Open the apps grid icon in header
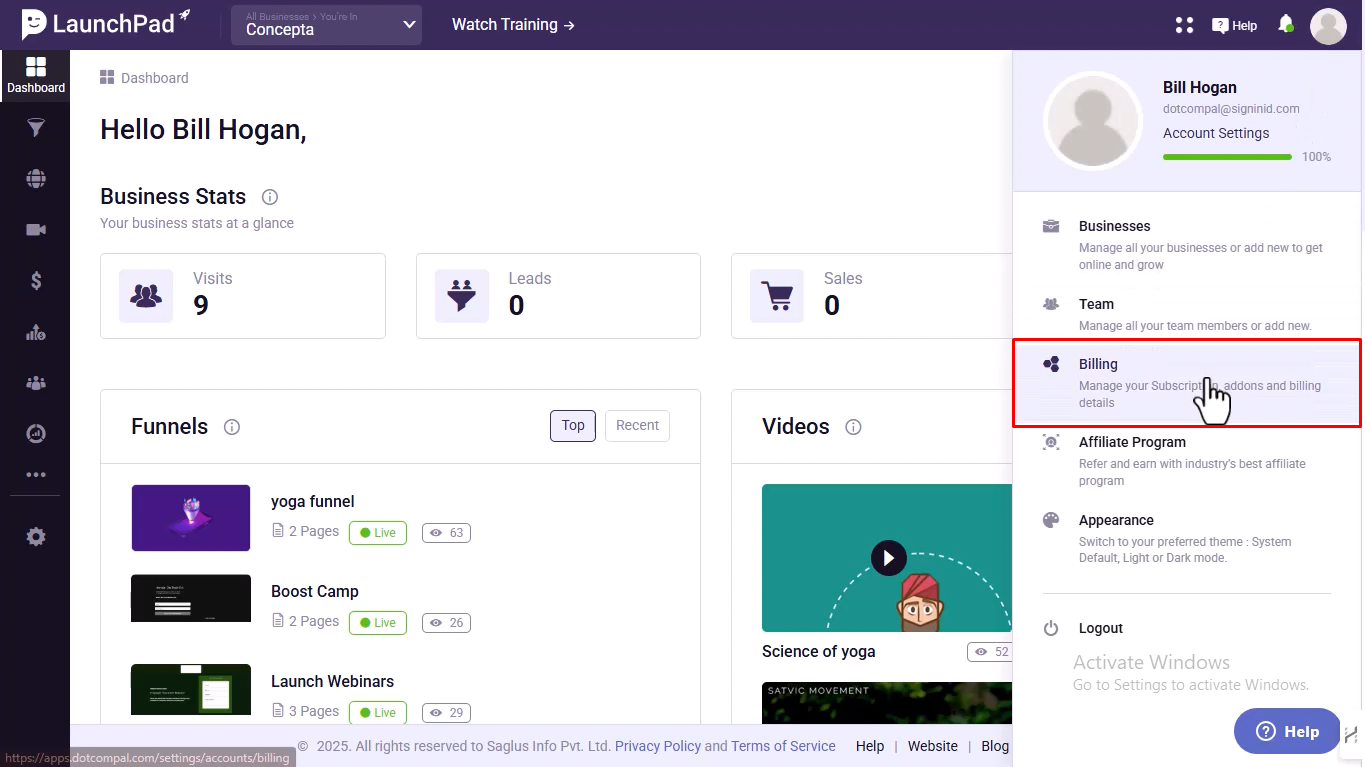 1185,25
